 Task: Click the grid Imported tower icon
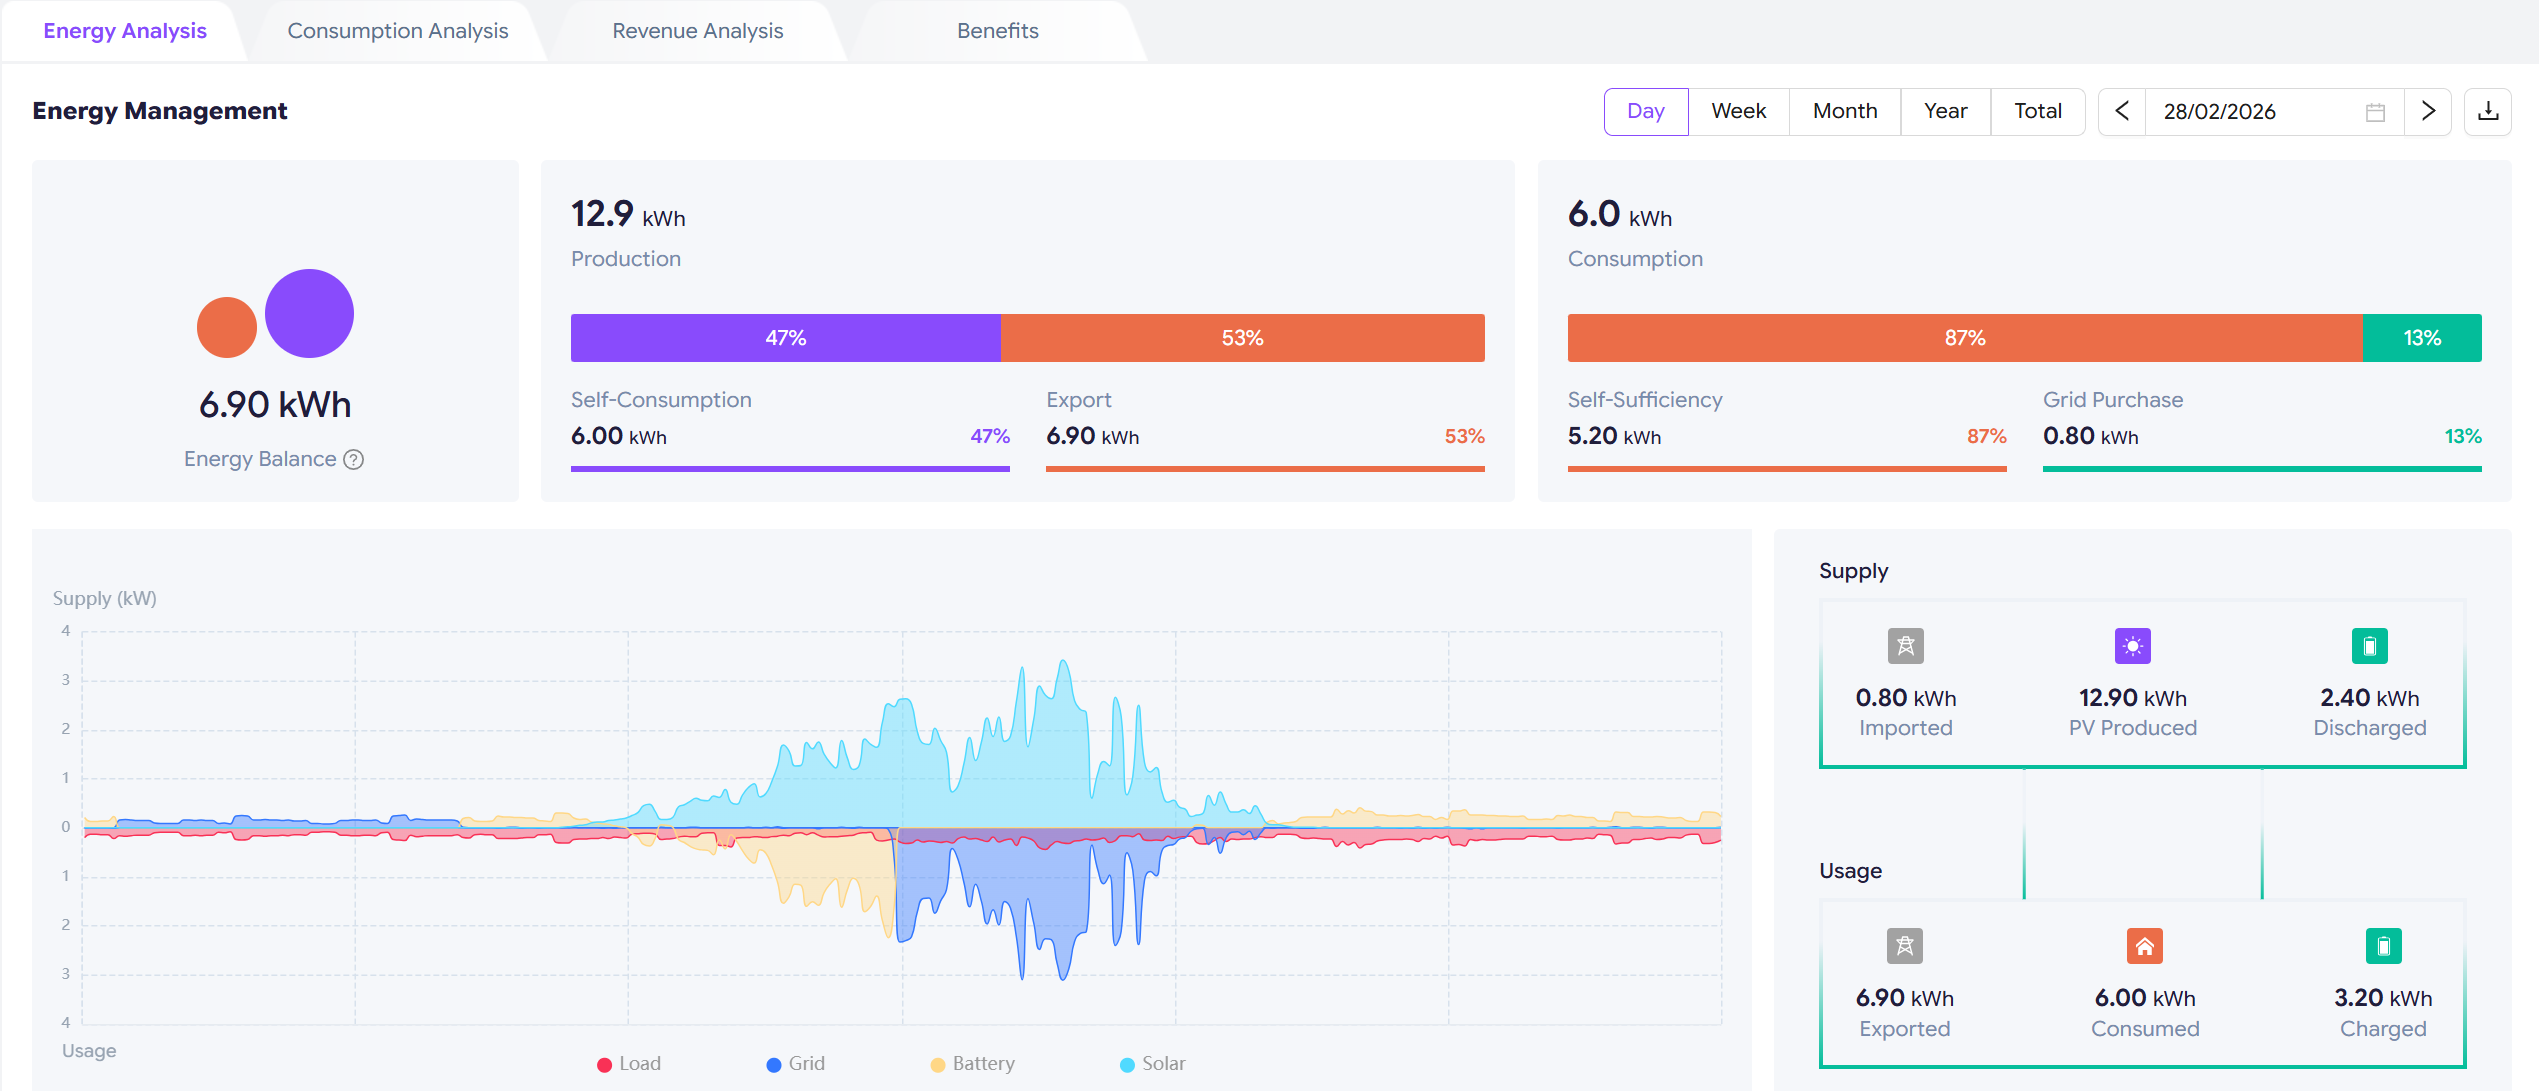coord(1905,646)
